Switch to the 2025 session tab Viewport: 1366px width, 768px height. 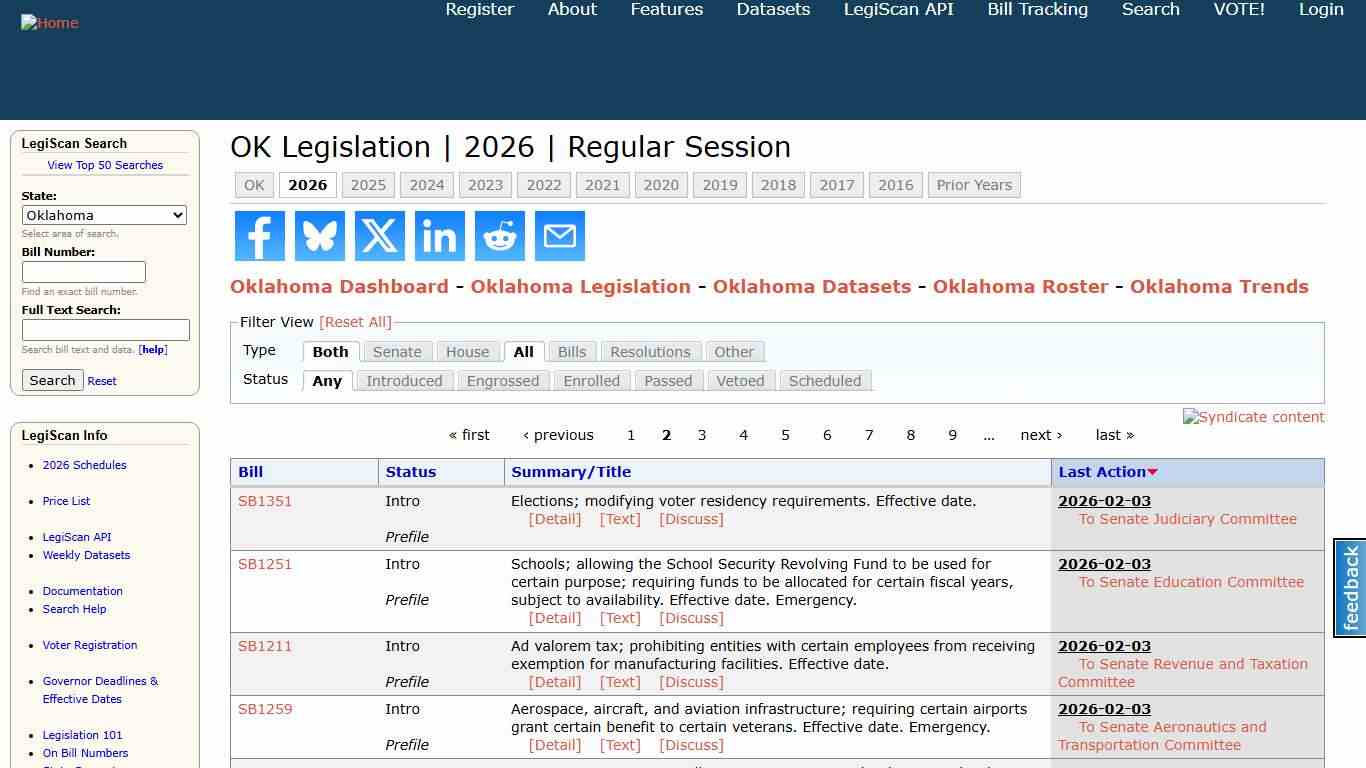[368, 185]
